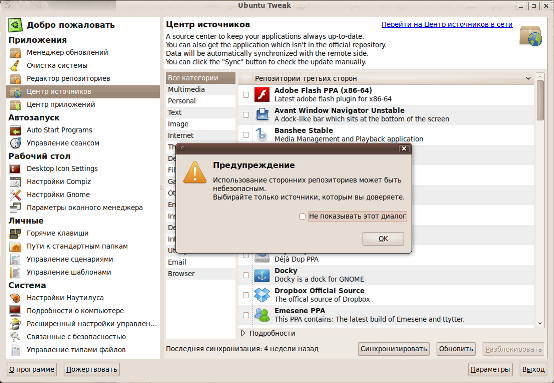
Task: Click the Banshee Stable icon
Action: pos(262,135)
